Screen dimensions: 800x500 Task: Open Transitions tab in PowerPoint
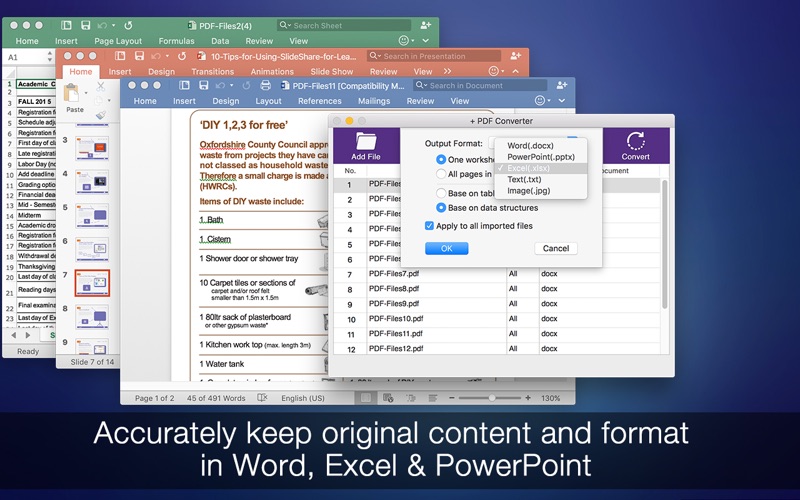click(x=212, y=71)
